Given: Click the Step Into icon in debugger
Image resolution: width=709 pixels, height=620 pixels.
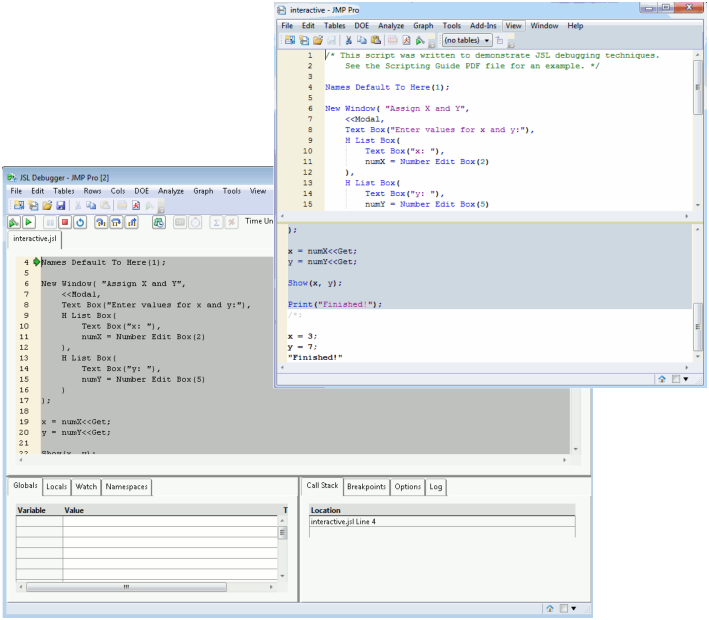Looking at the screenshot, I should [x=101, y=222].
